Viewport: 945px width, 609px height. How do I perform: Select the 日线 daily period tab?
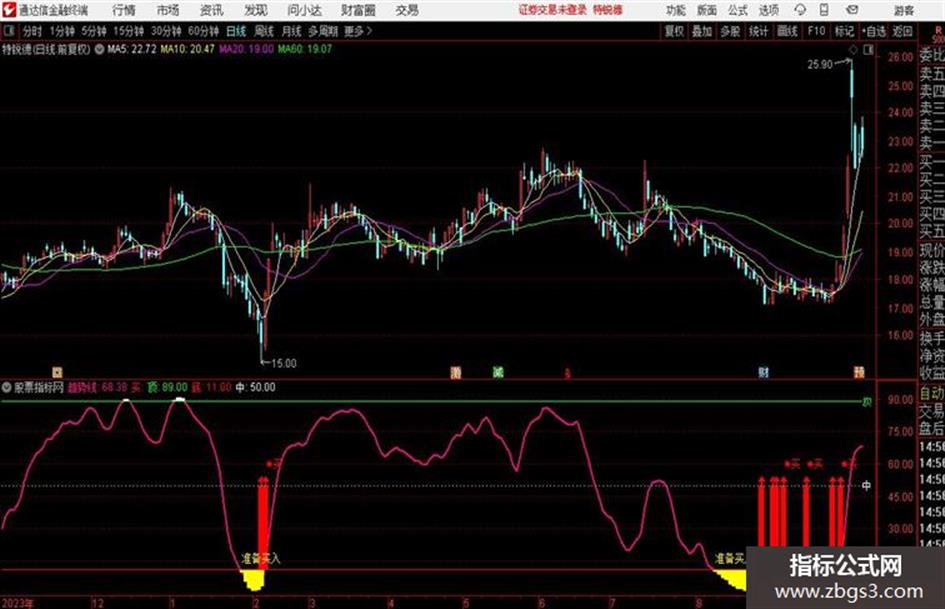click(236, 31)
